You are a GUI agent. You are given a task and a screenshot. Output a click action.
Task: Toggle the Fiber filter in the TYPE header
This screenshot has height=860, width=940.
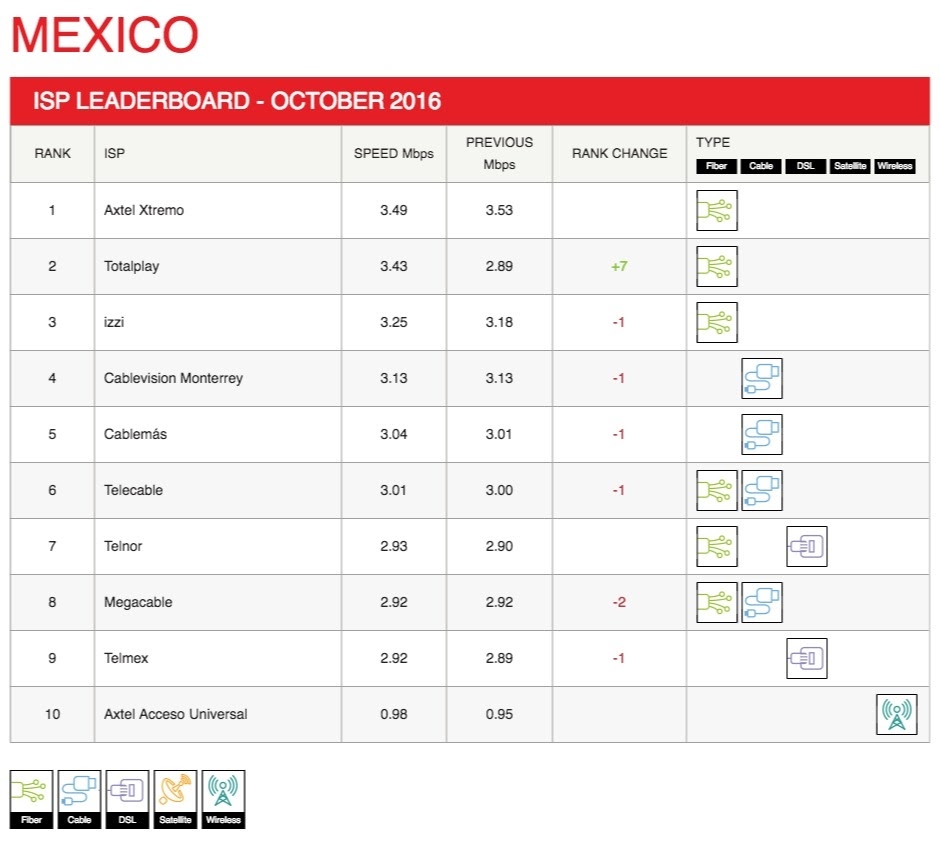[x=716, y=166]
